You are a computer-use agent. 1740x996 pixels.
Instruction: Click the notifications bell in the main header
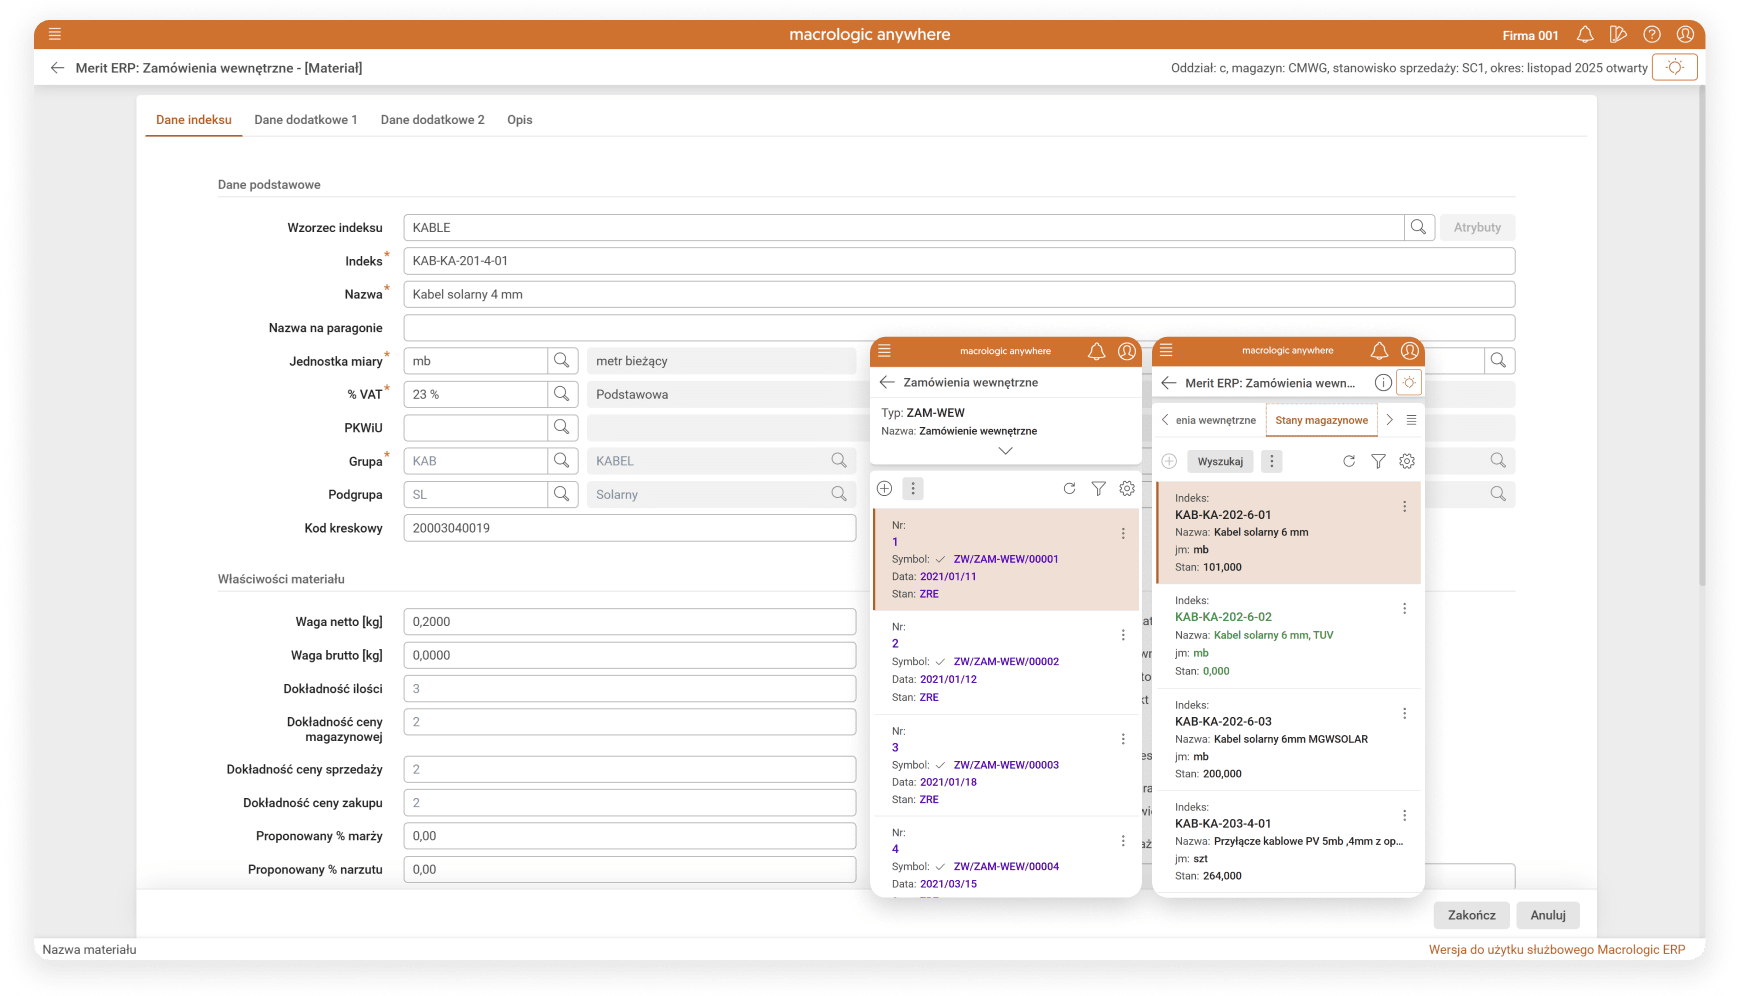[1585, 35]
